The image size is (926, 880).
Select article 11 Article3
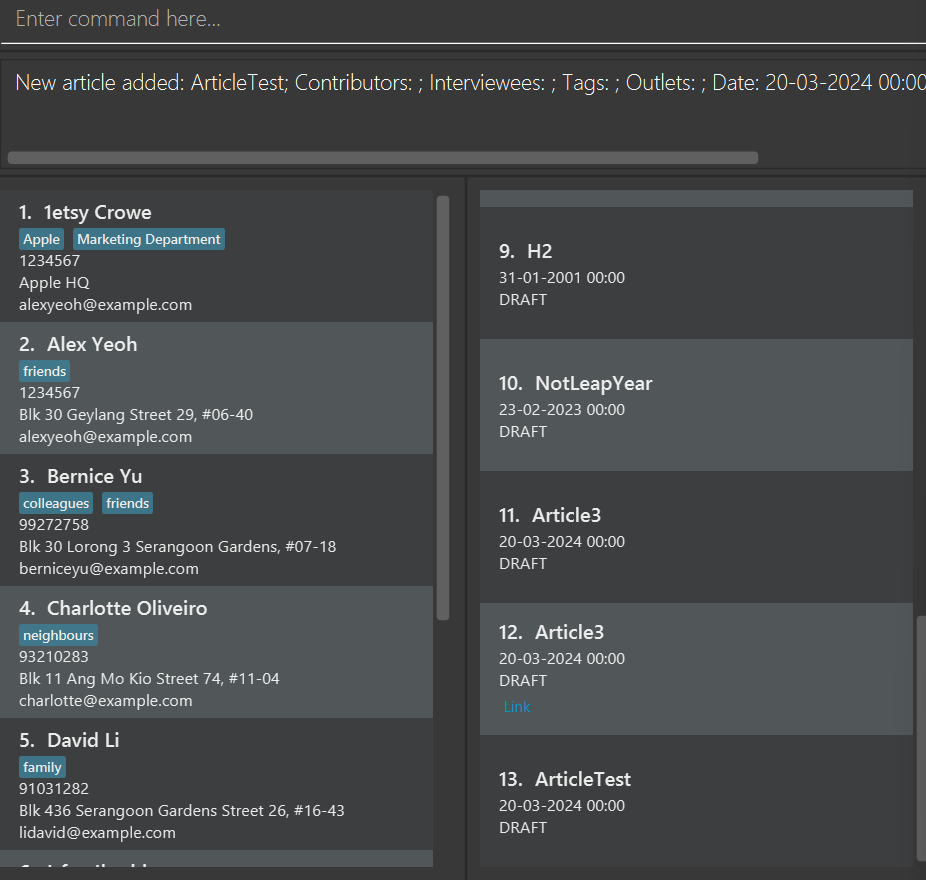tap(696, 537)
